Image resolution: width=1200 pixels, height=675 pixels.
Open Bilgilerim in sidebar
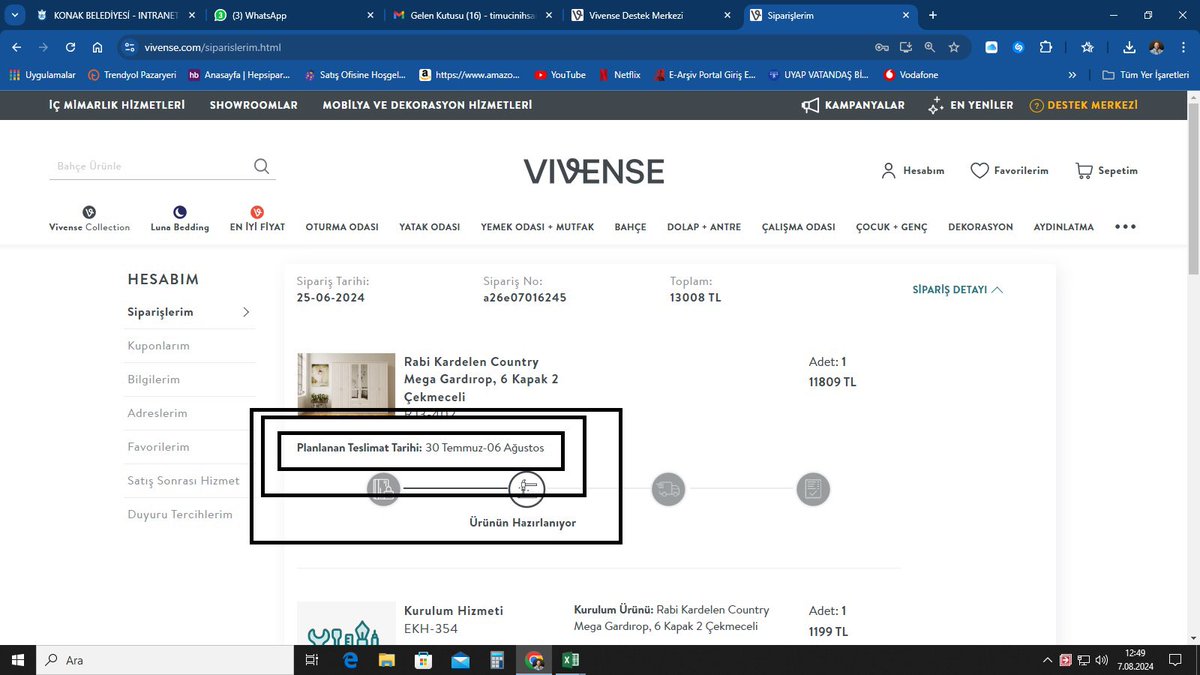point(153,380)
